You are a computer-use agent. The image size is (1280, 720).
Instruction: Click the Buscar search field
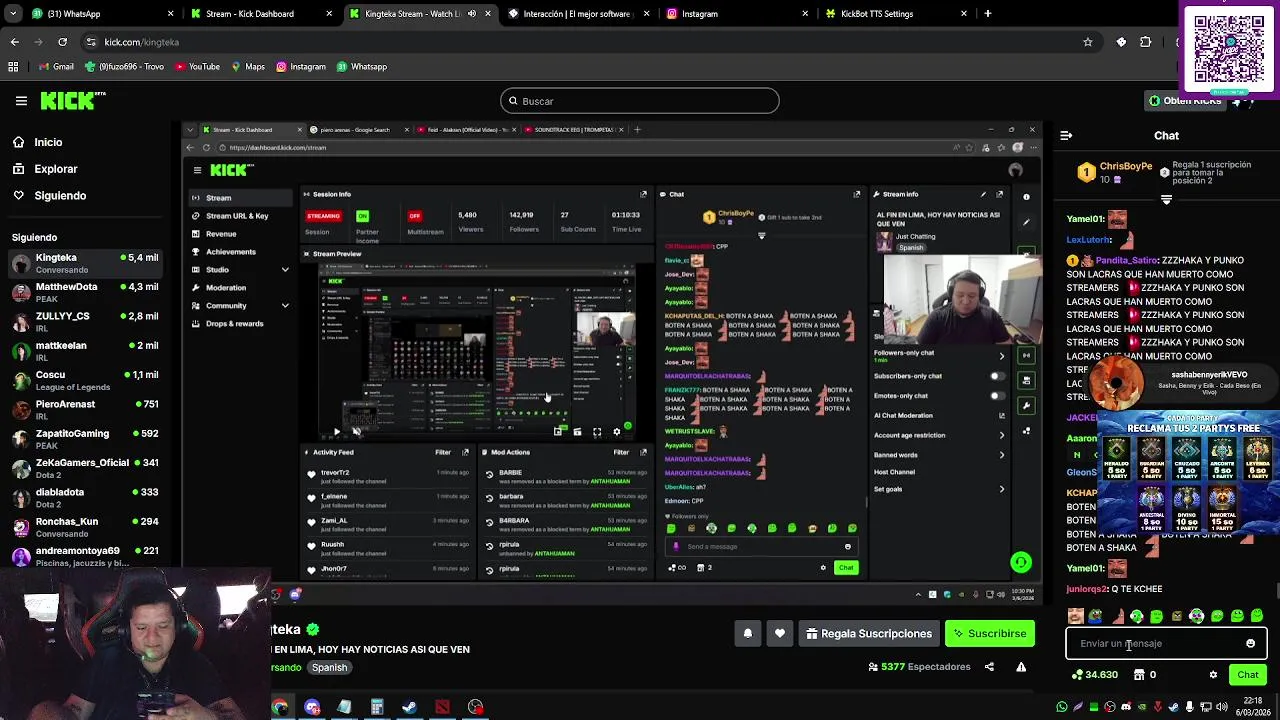click(640, 101)
